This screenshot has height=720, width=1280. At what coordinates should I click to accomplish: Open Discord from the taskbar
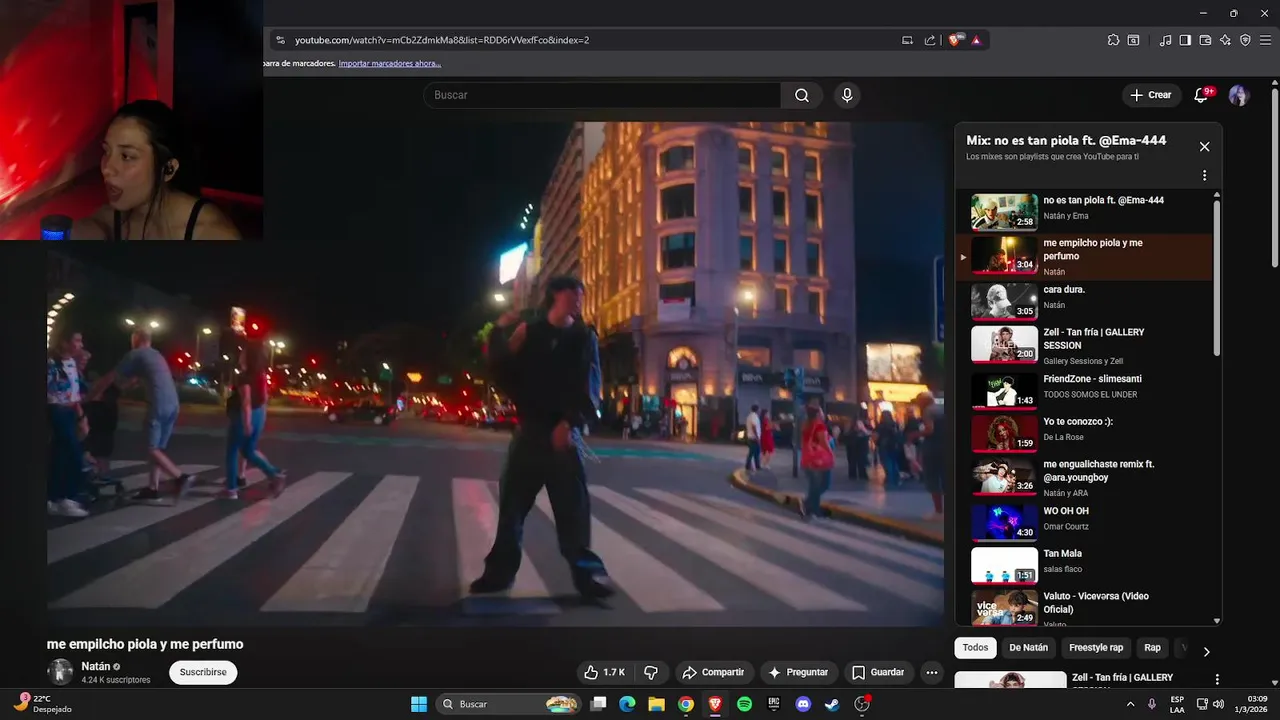[x=802, y=704]
